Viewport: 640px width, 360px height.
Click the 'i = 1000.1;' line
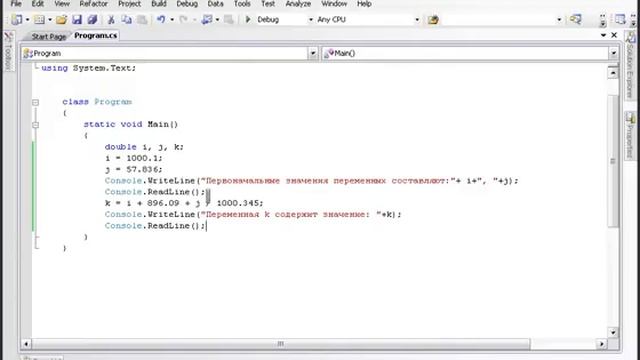133,158
